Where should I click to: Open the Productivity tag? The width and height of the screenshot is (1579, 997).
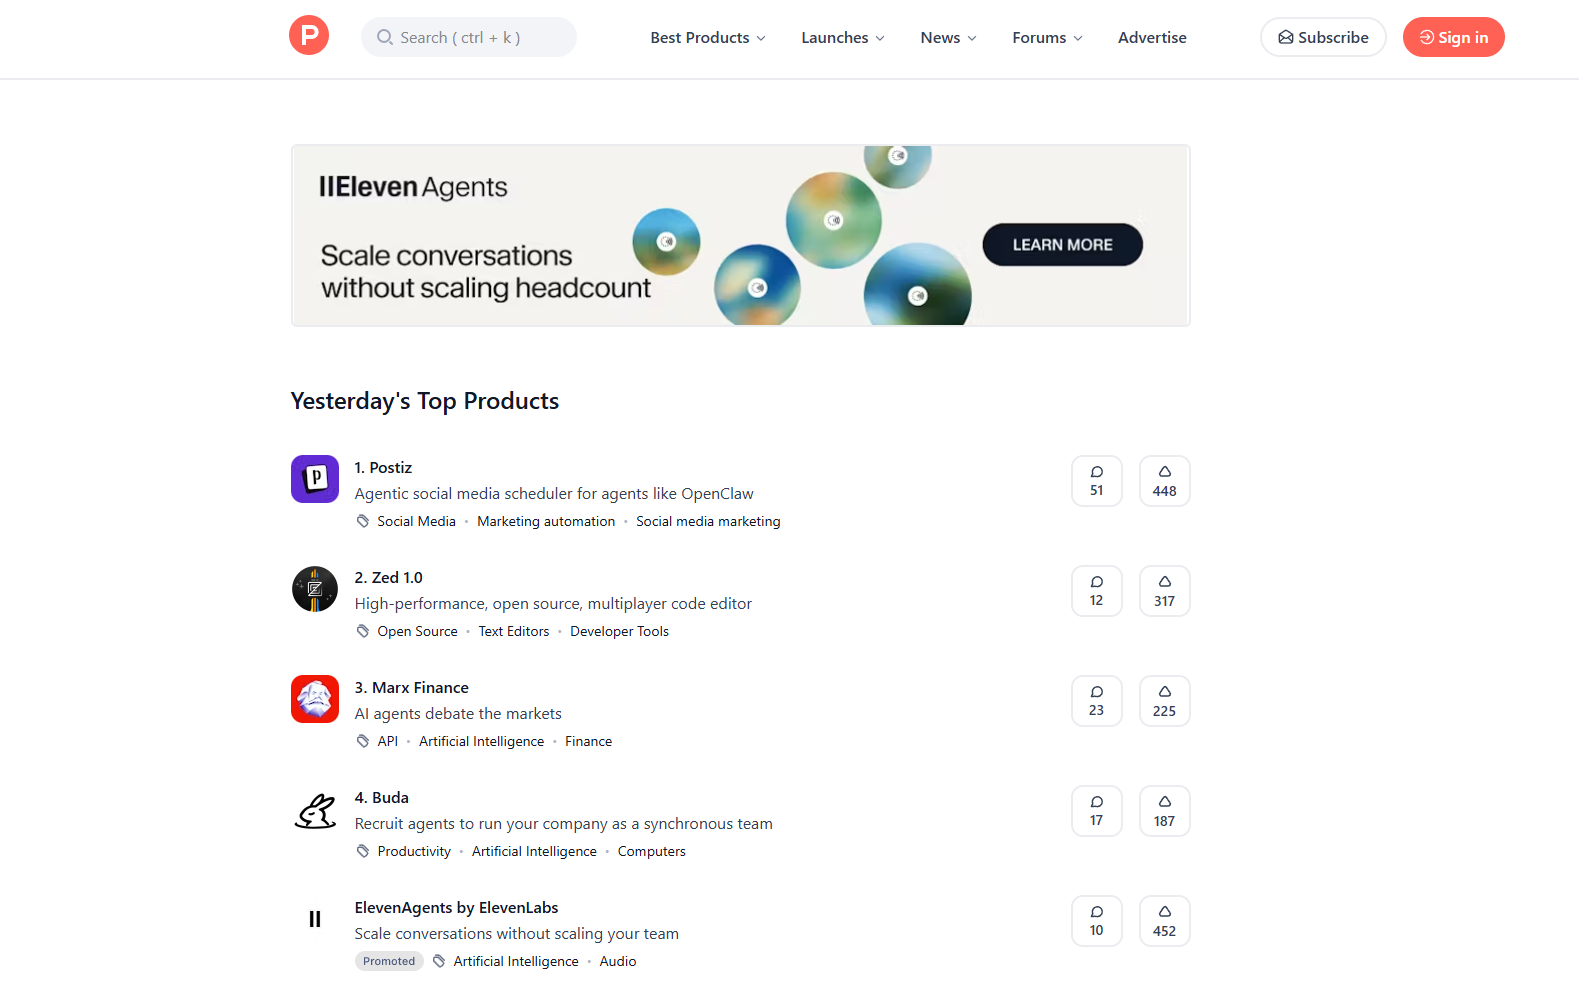(414, 851)
